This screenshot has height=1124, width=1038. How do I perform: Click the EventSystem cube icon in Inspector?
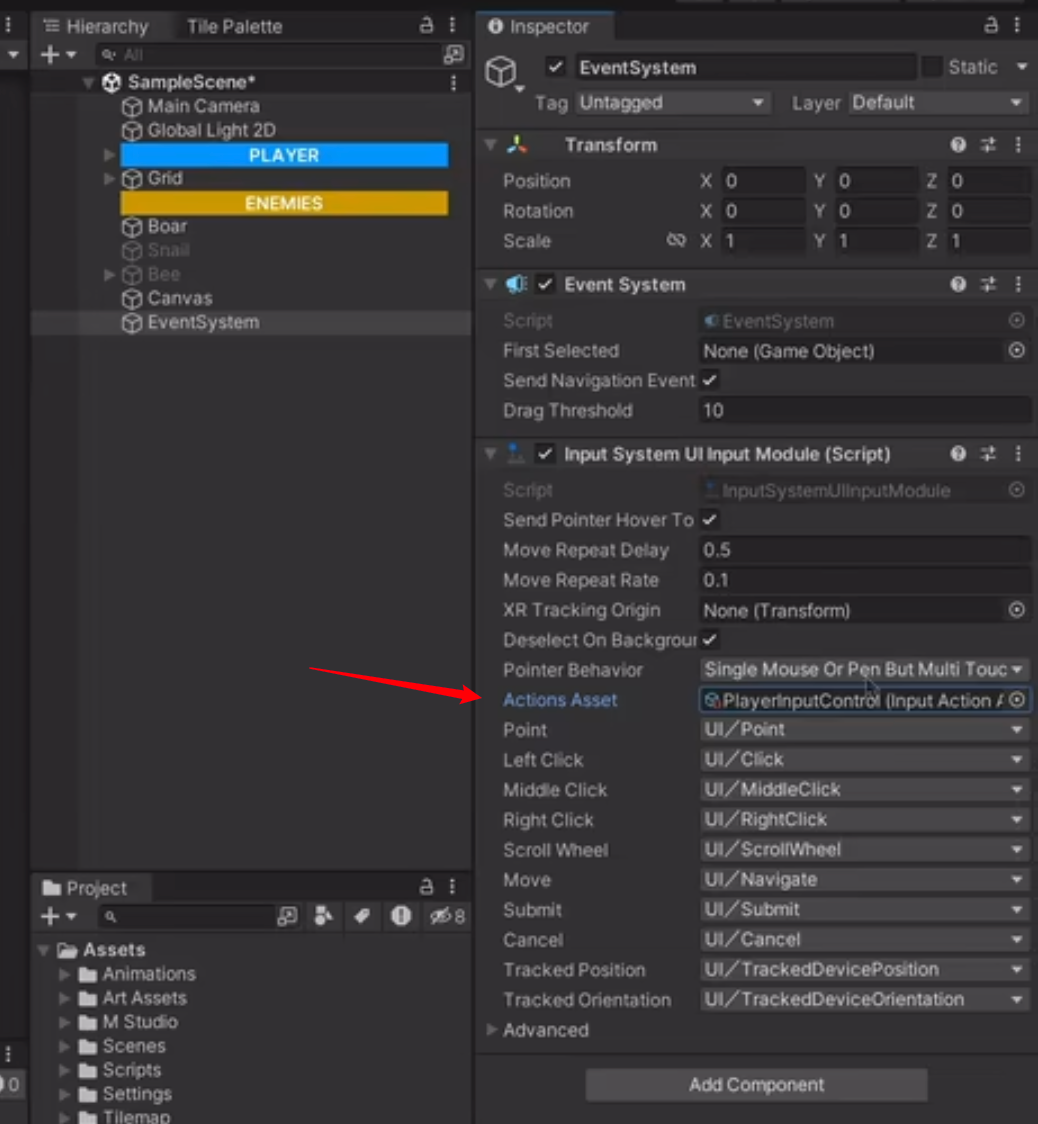click(x=503, y=72)
